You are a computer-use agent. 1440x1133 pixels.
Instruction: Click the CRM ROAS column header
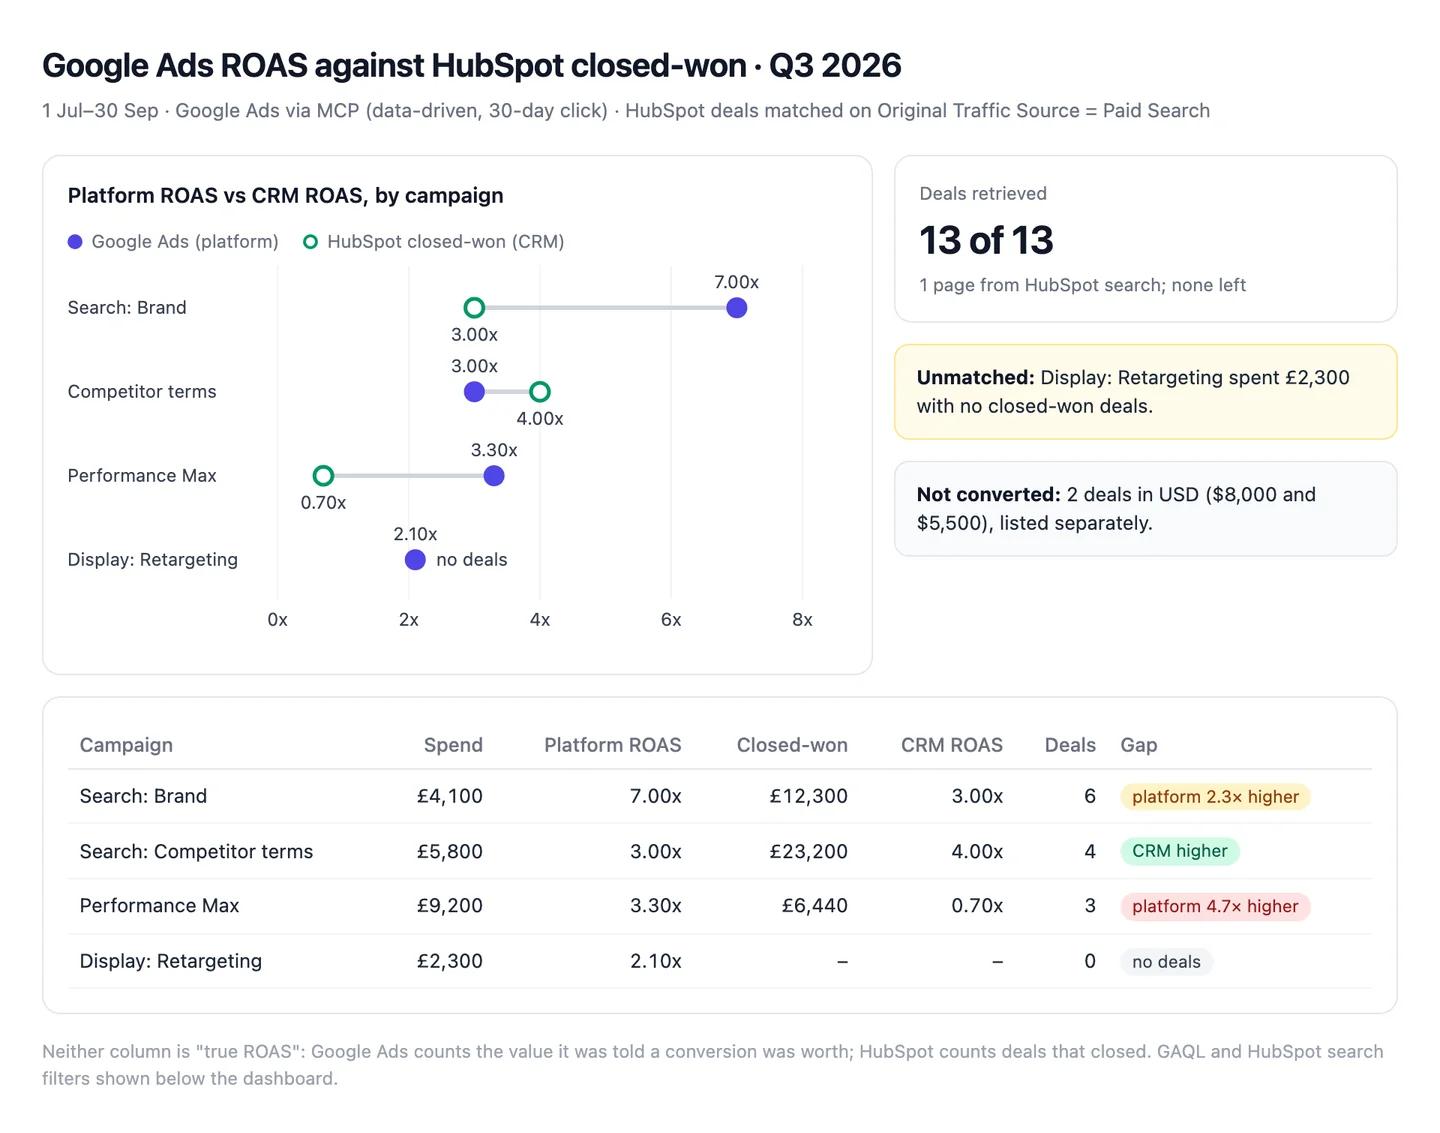(x=952, y=745)
